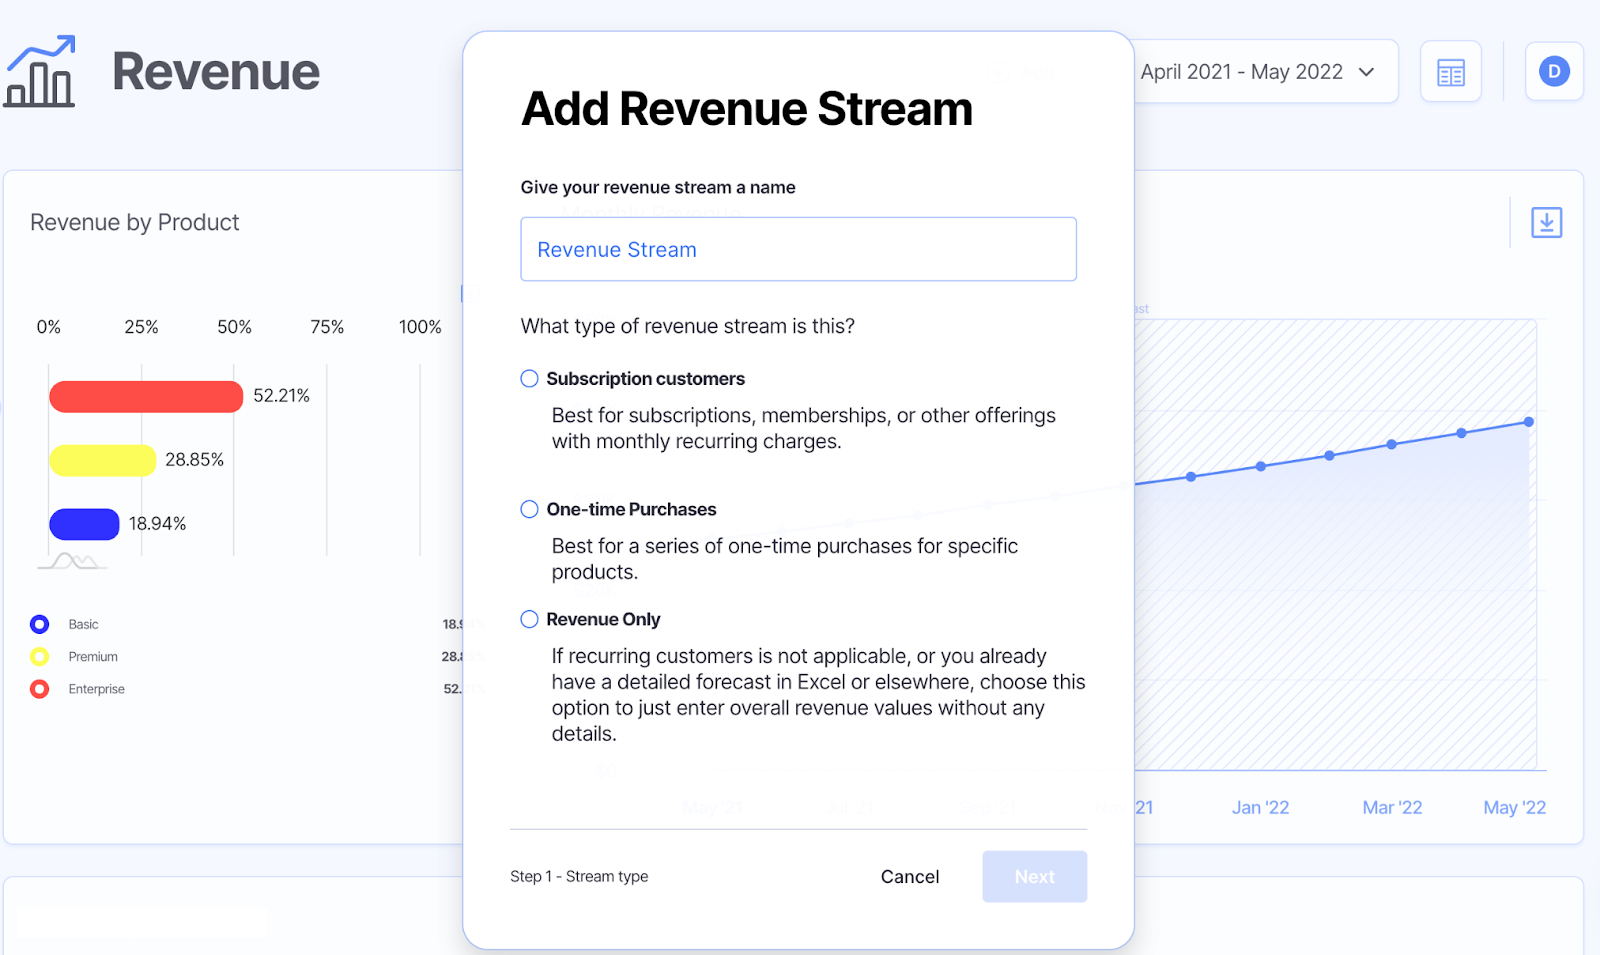Image resolution: width=1600 pixels, height=955 pixels.
Task: Click the Basic legend label
Action: tap(83, 624)
